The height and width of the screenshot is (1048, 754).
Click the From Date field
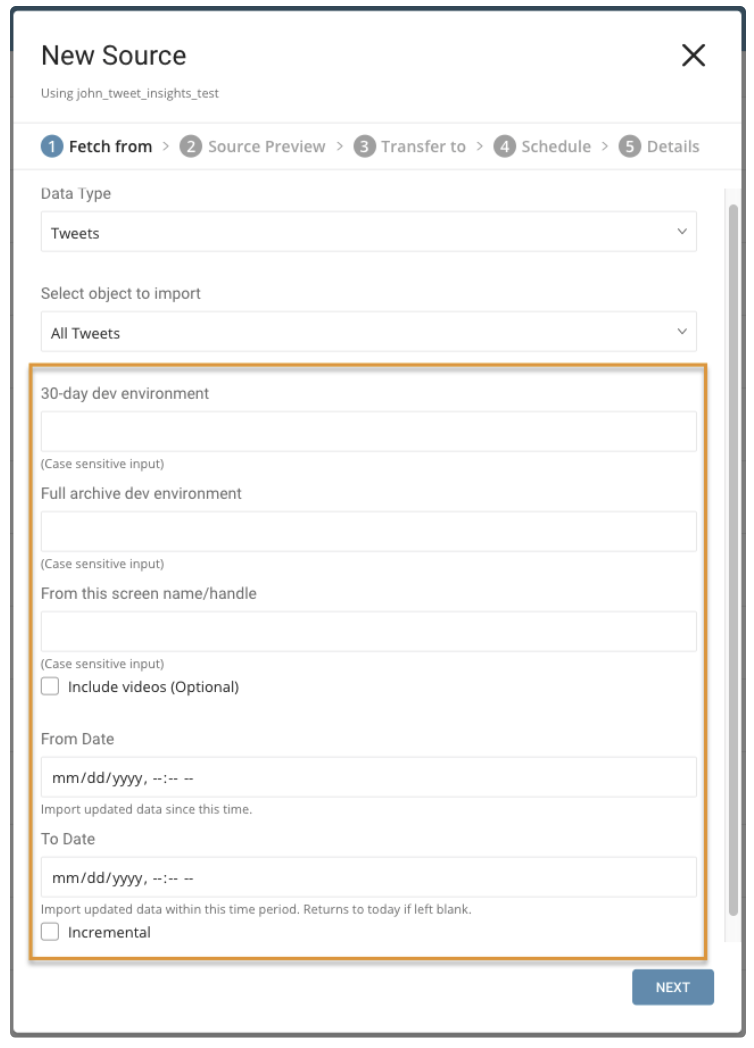[368, 777]
